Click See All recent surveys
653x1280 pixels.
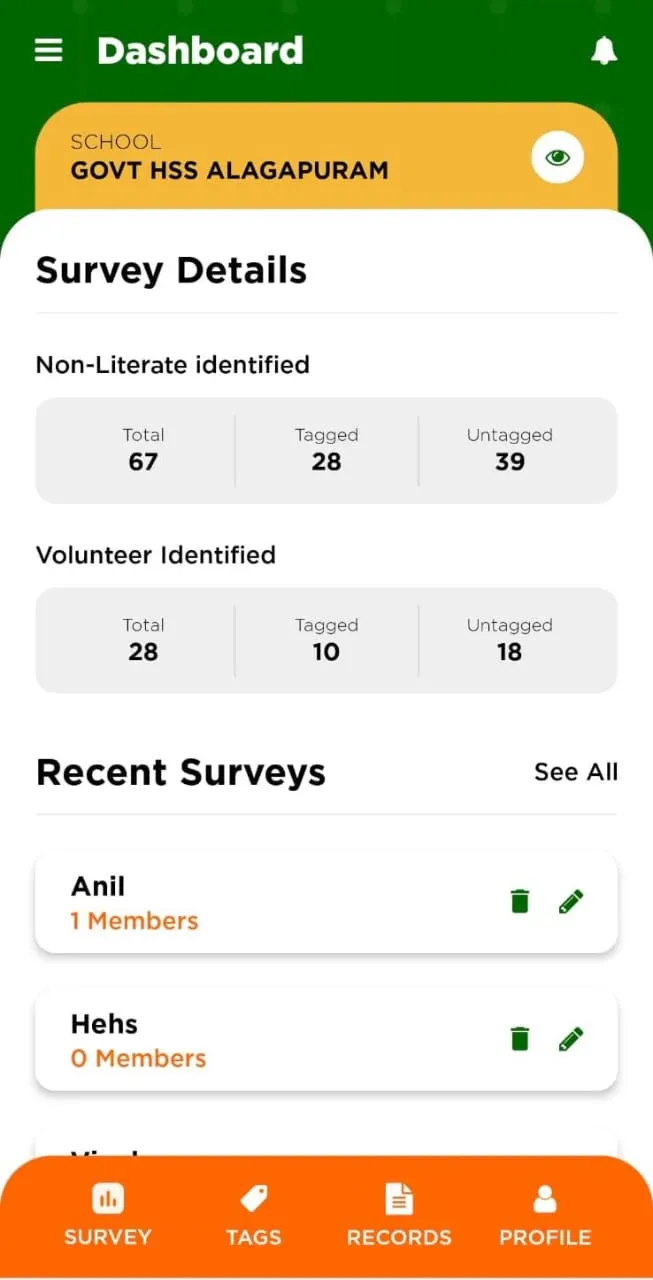pyautogui.click(x=576, y=772)
